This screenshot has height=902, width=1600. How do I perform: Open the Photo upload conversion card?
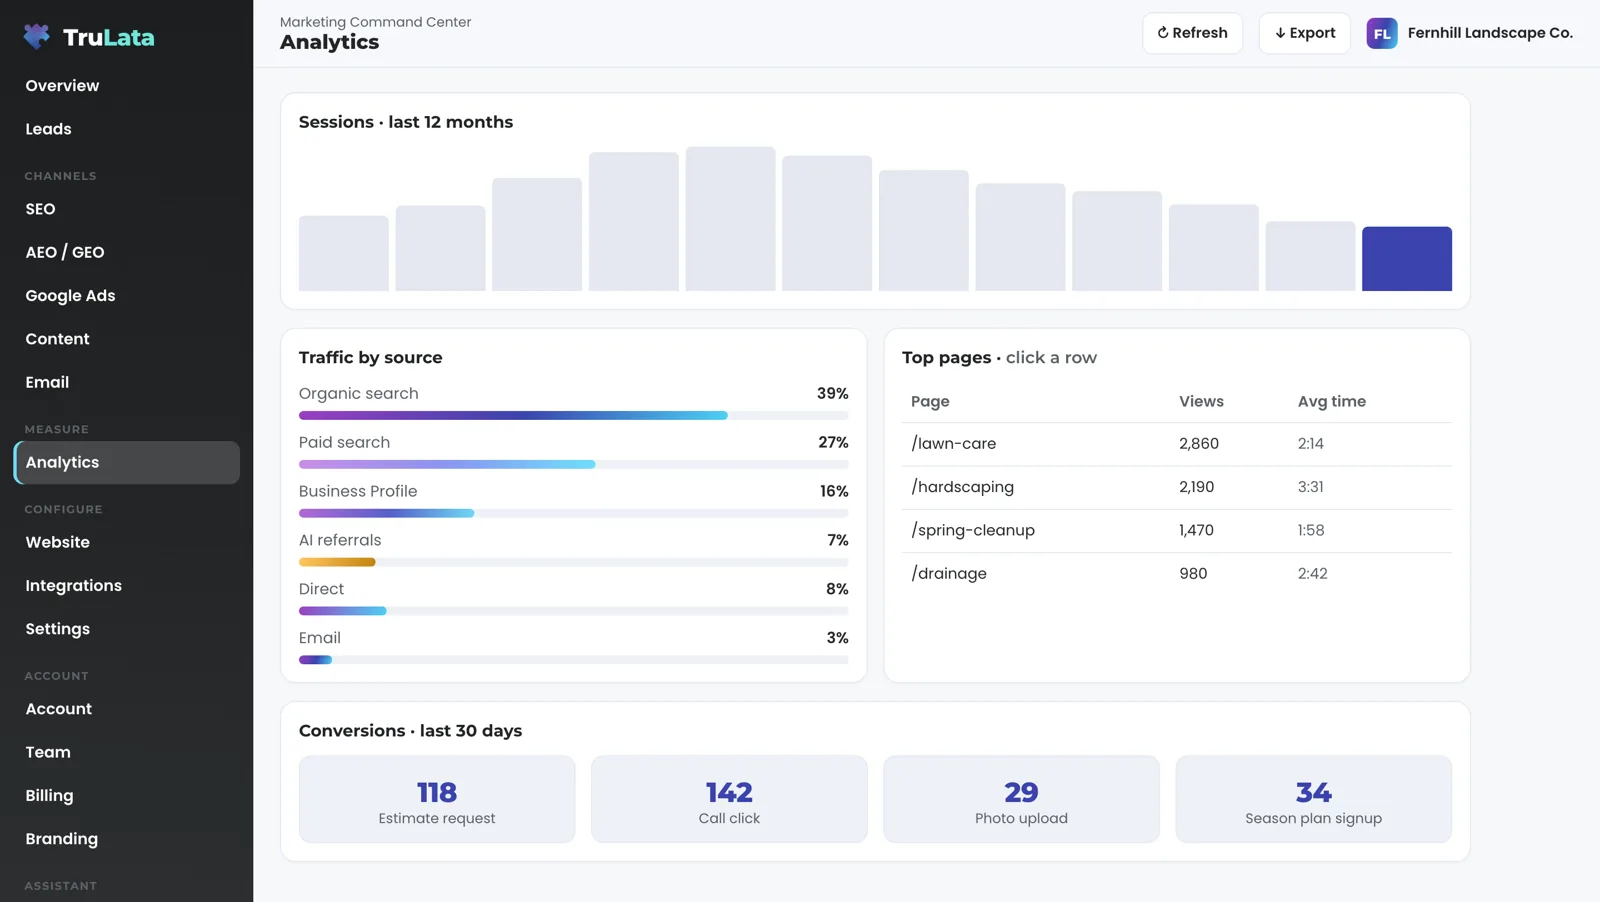tap(1021, 799)
